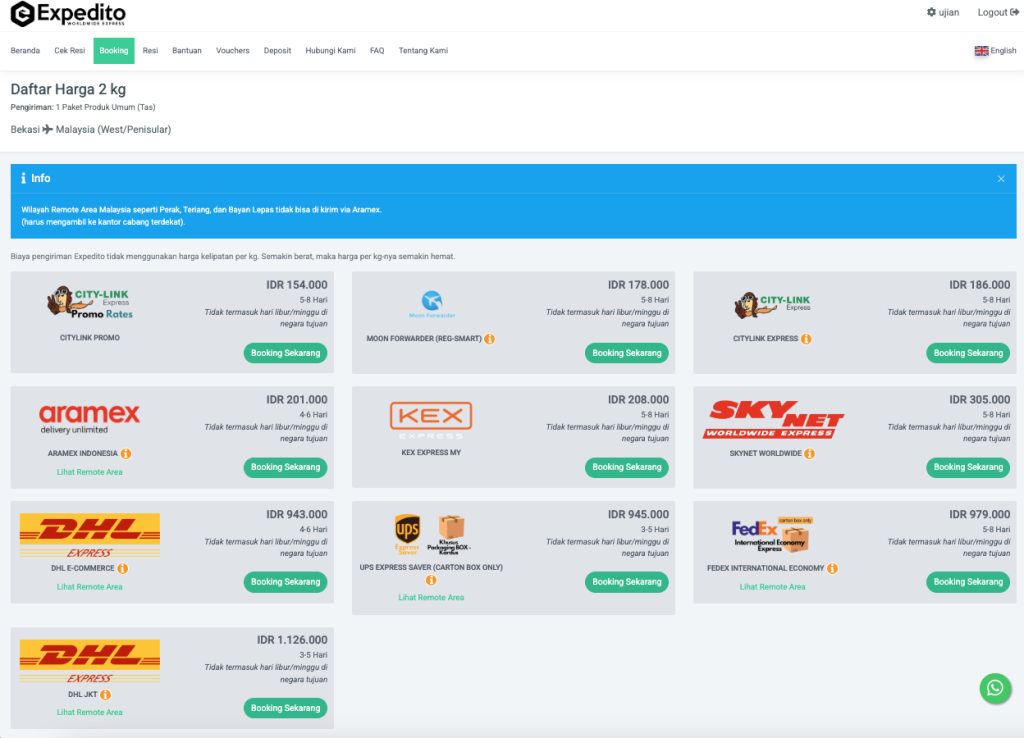Image resolution: width=1024 pixels, height=738 pixels.
Task: Click info icon beside FedEx International Economy
Action: click(832, 569)
